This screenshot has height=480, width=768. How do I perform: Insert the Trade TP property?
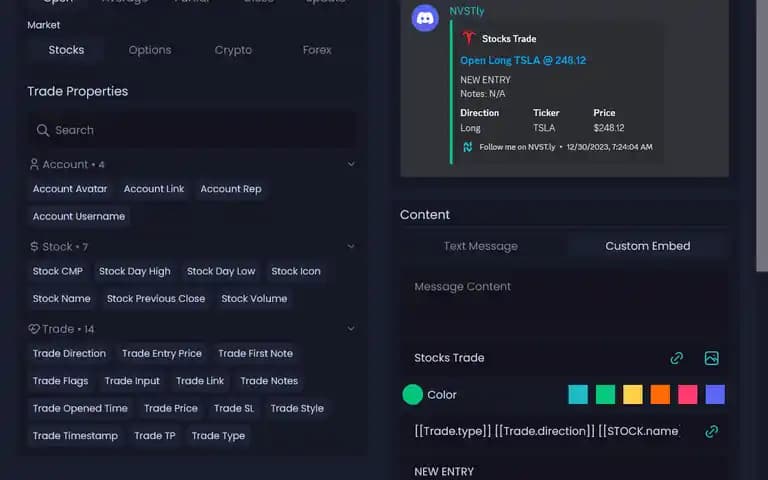(x=155, y=436)
